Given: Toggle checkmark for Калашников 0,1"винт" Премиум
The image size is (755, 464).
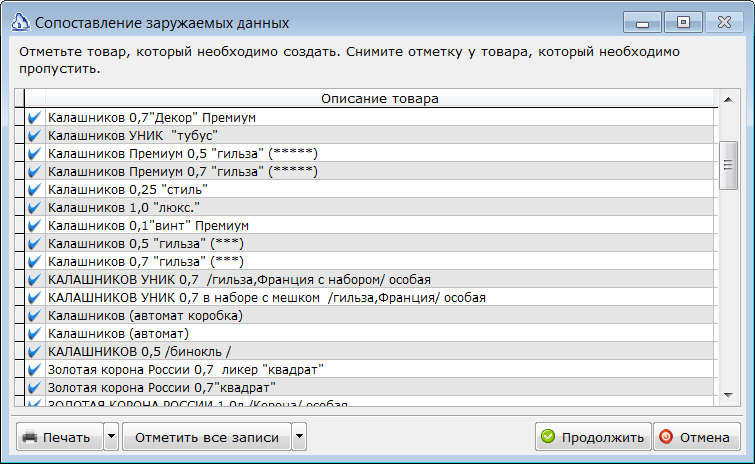Looking at the screenshot, I should point(35,225).
